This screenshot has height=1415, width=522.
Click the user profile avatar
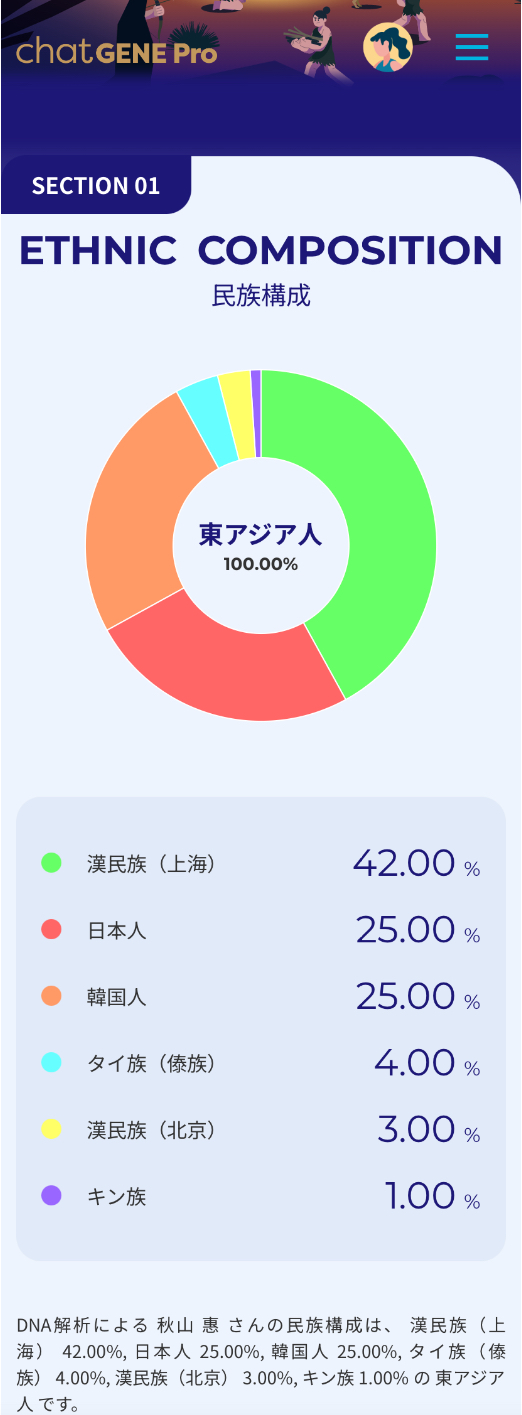pyautogui.click(x=388, y=47)
